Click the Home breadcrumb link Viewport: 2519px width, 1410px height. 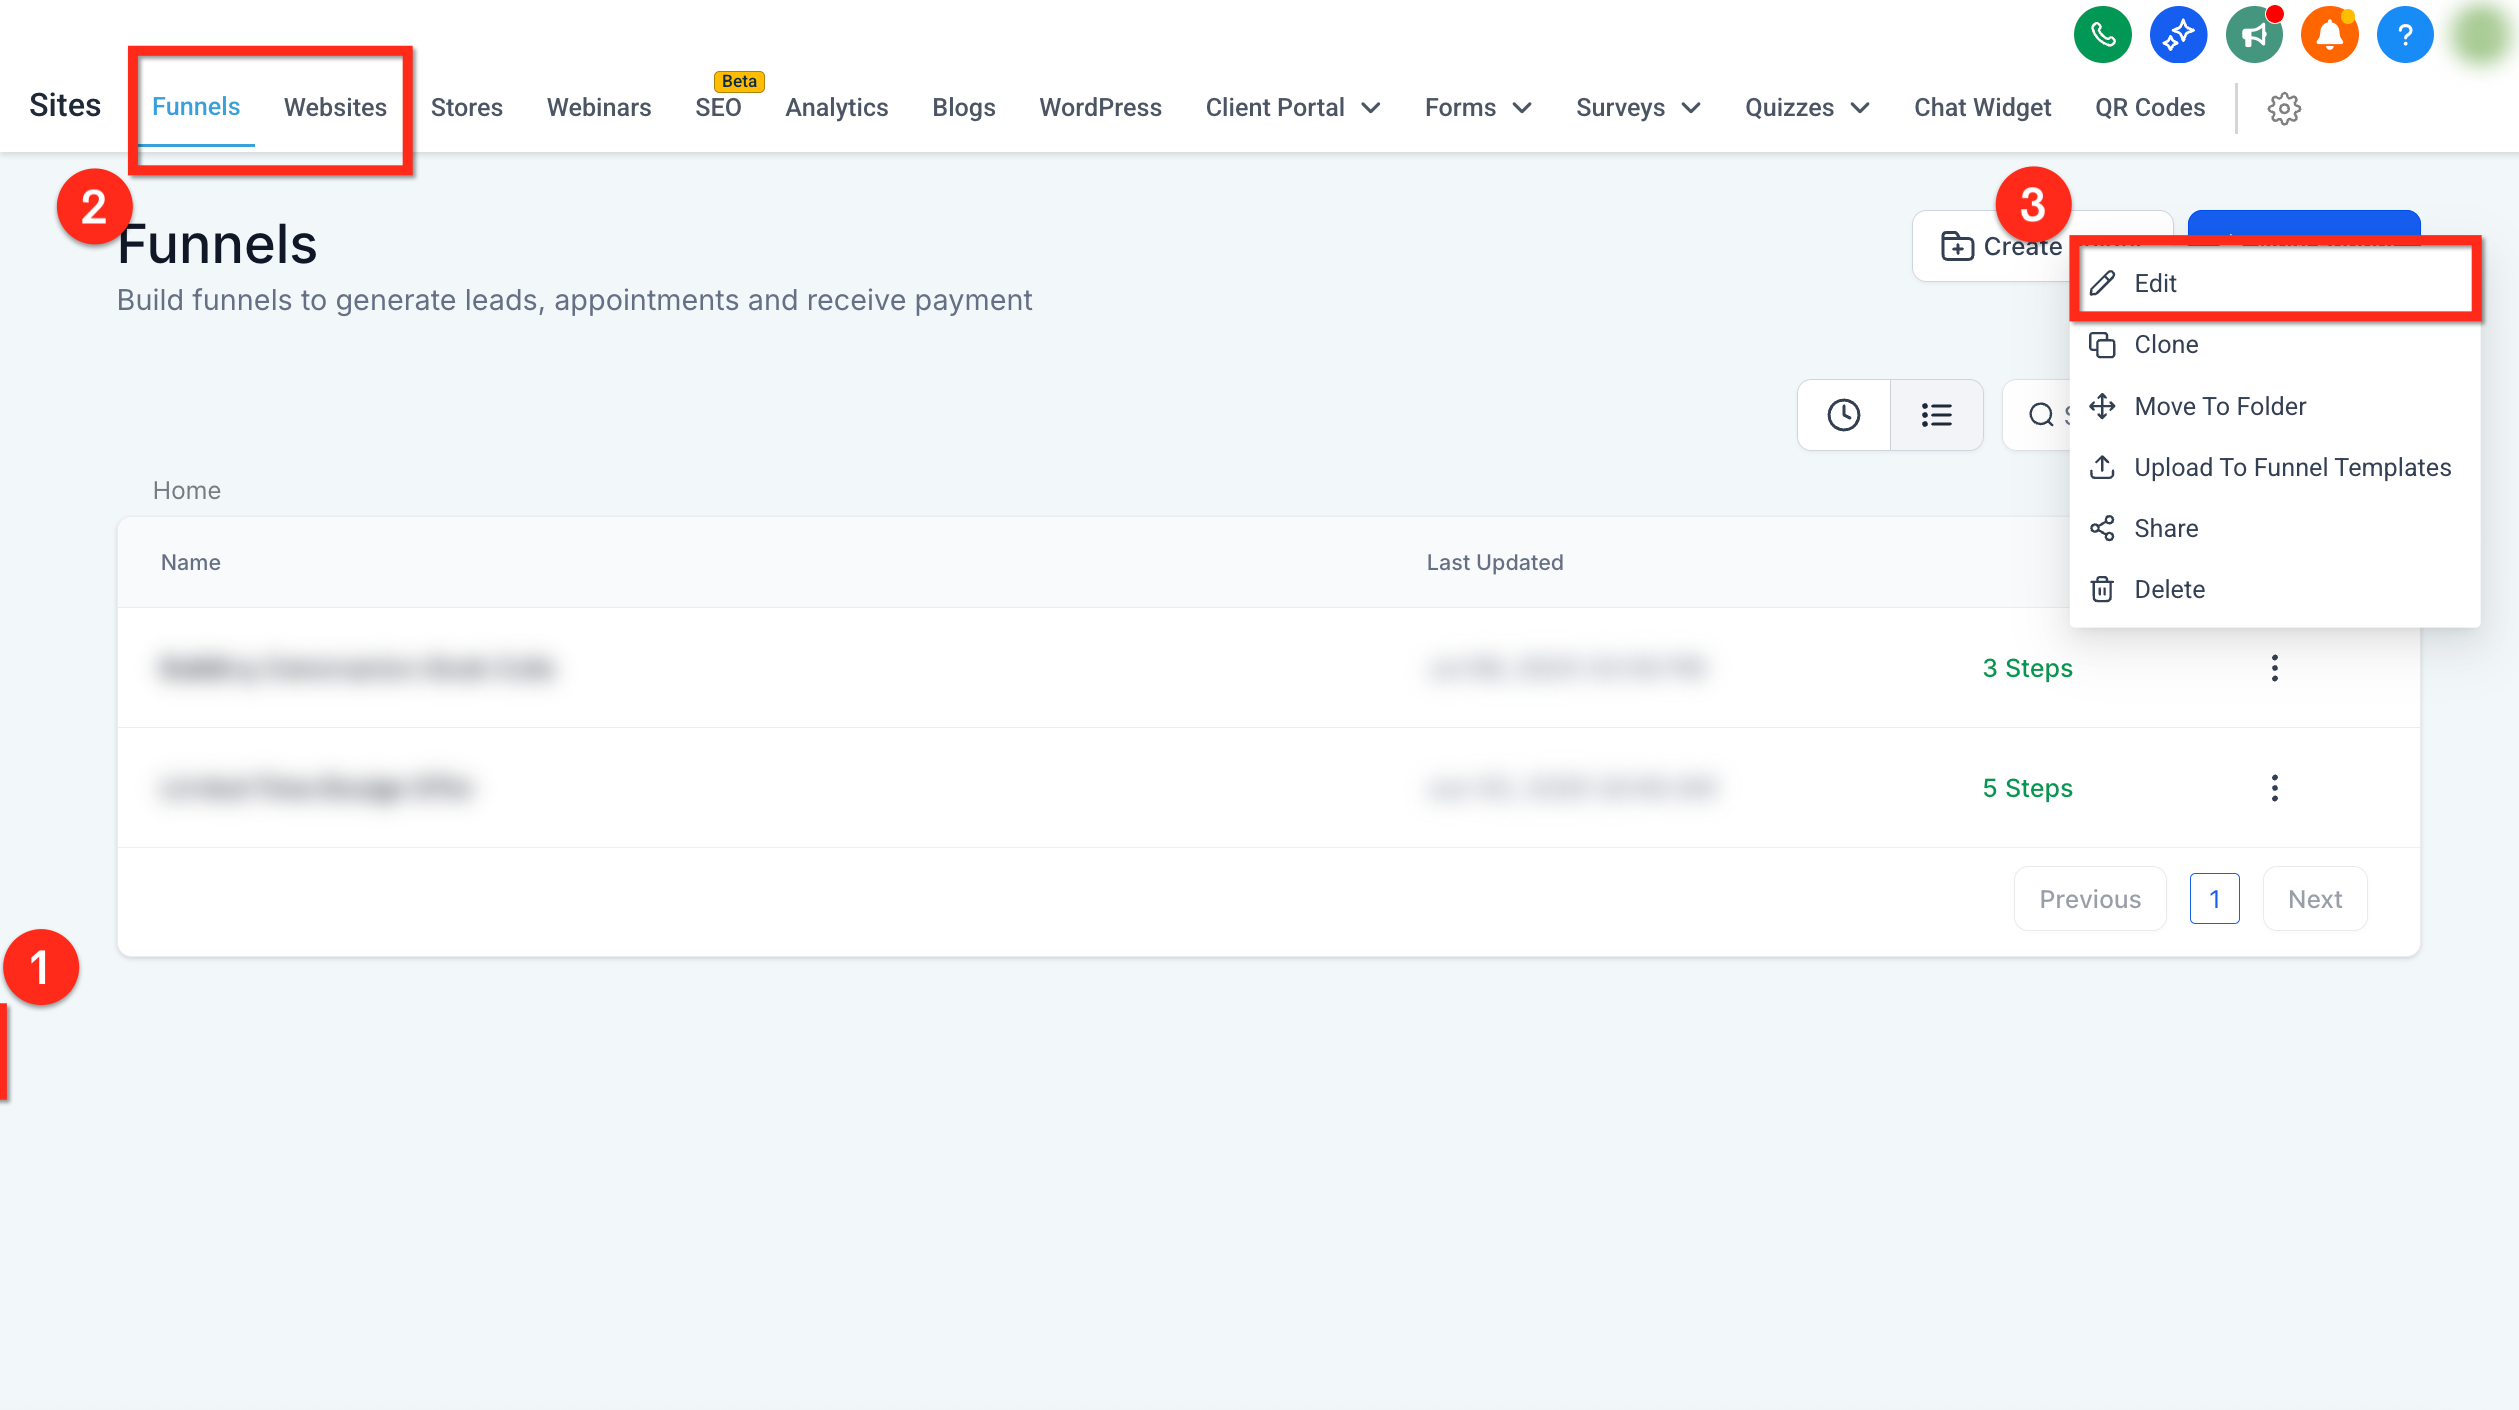[x=186, y=490]
